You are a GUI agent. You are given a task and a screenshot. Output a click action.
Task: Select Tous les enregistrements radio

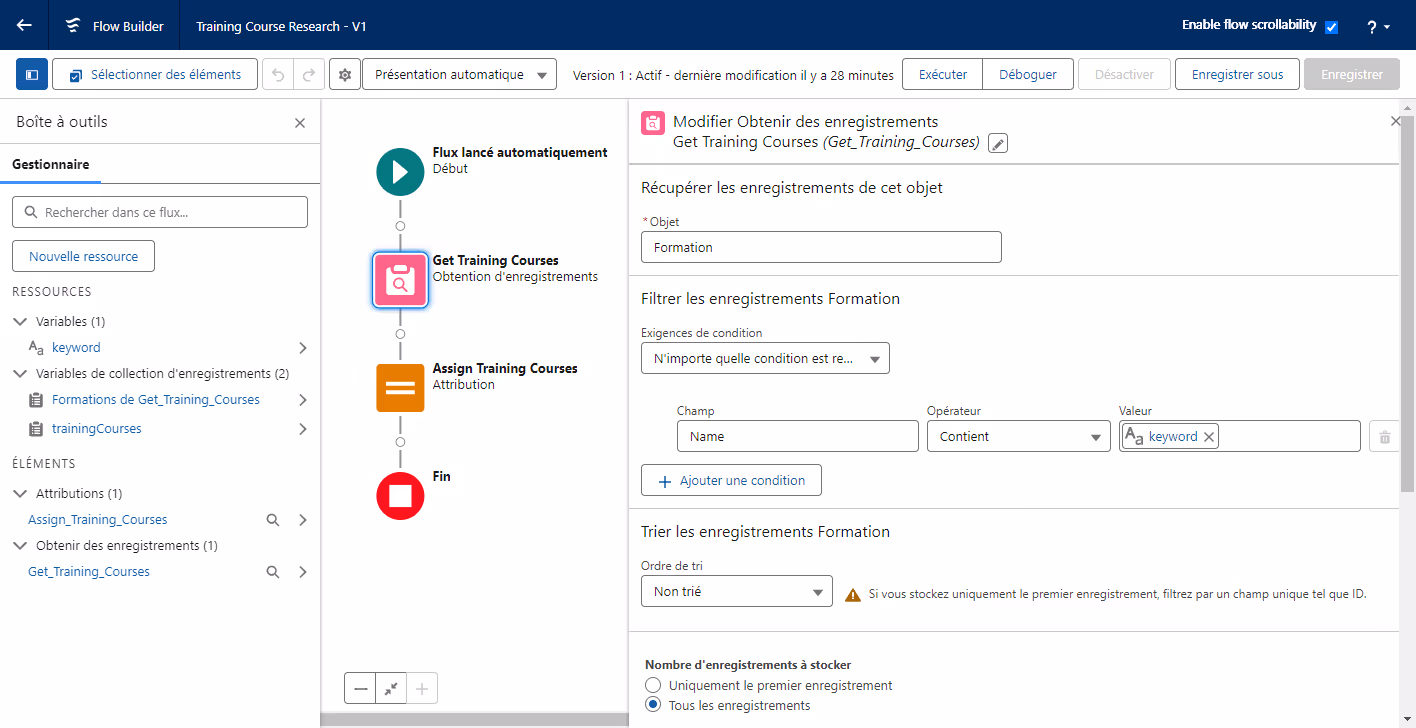tap(653, 705)
